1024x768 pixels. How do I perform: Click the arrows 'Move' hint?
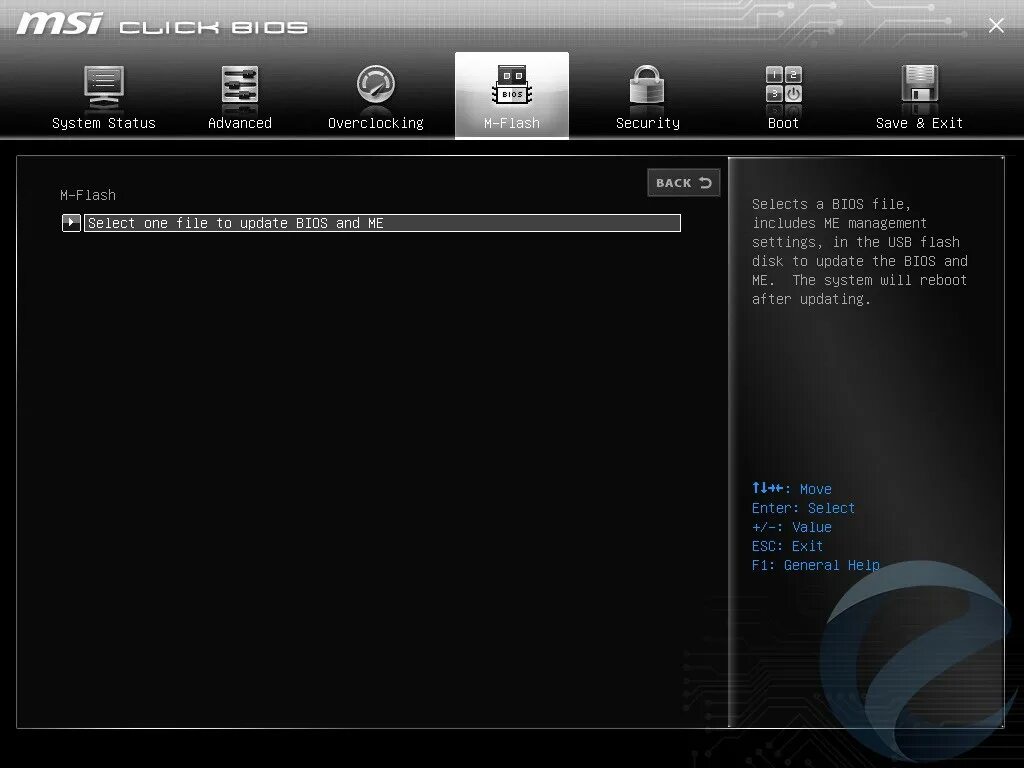(x=792, y=488)
